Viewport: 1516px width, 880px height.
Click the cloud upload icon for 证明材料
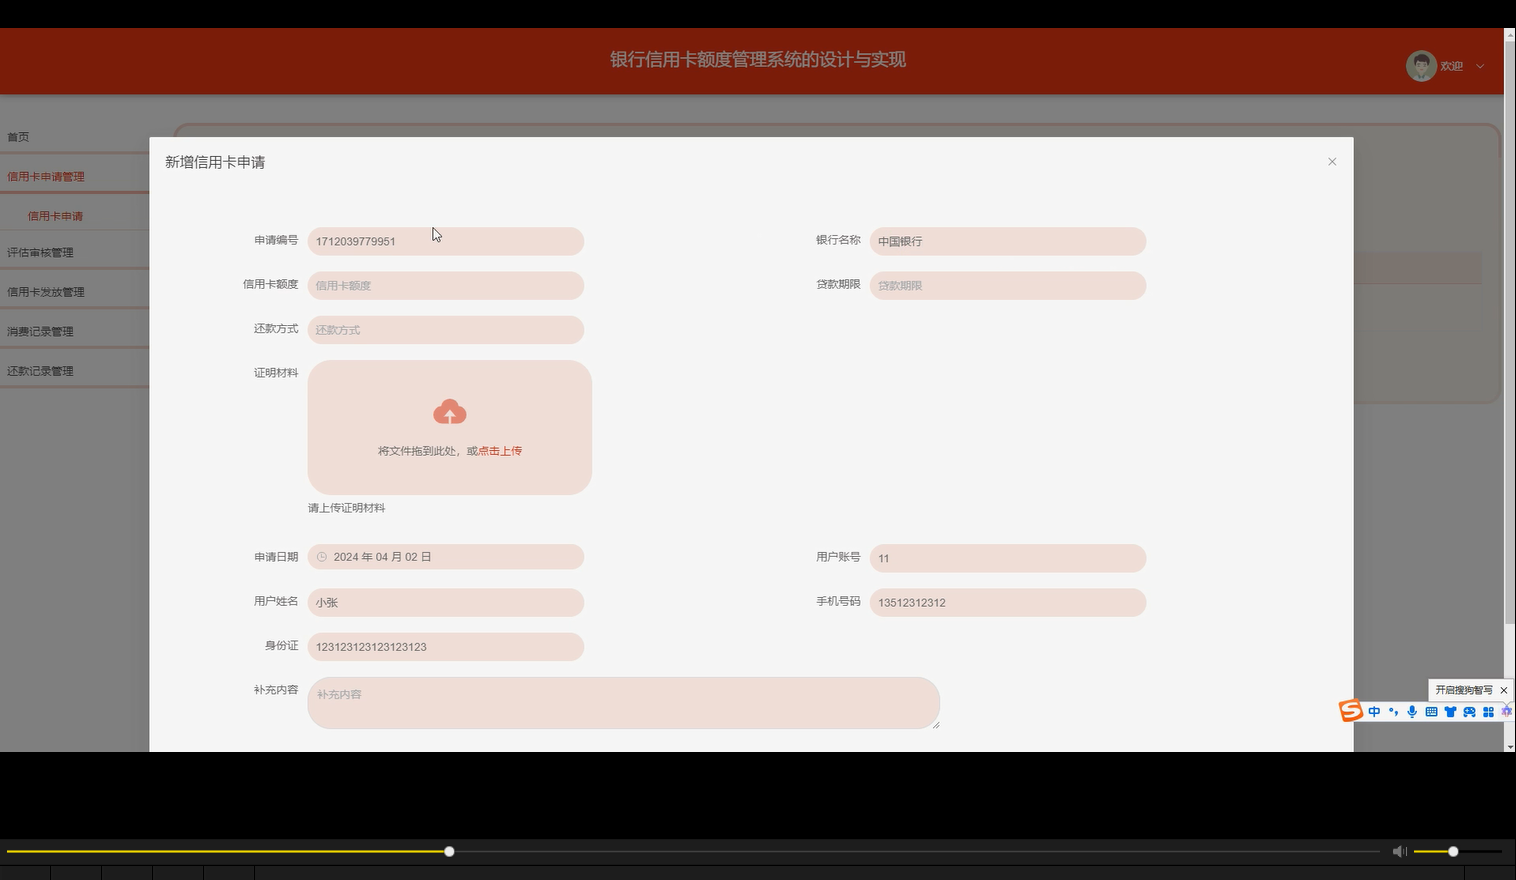tap(449, 411)
